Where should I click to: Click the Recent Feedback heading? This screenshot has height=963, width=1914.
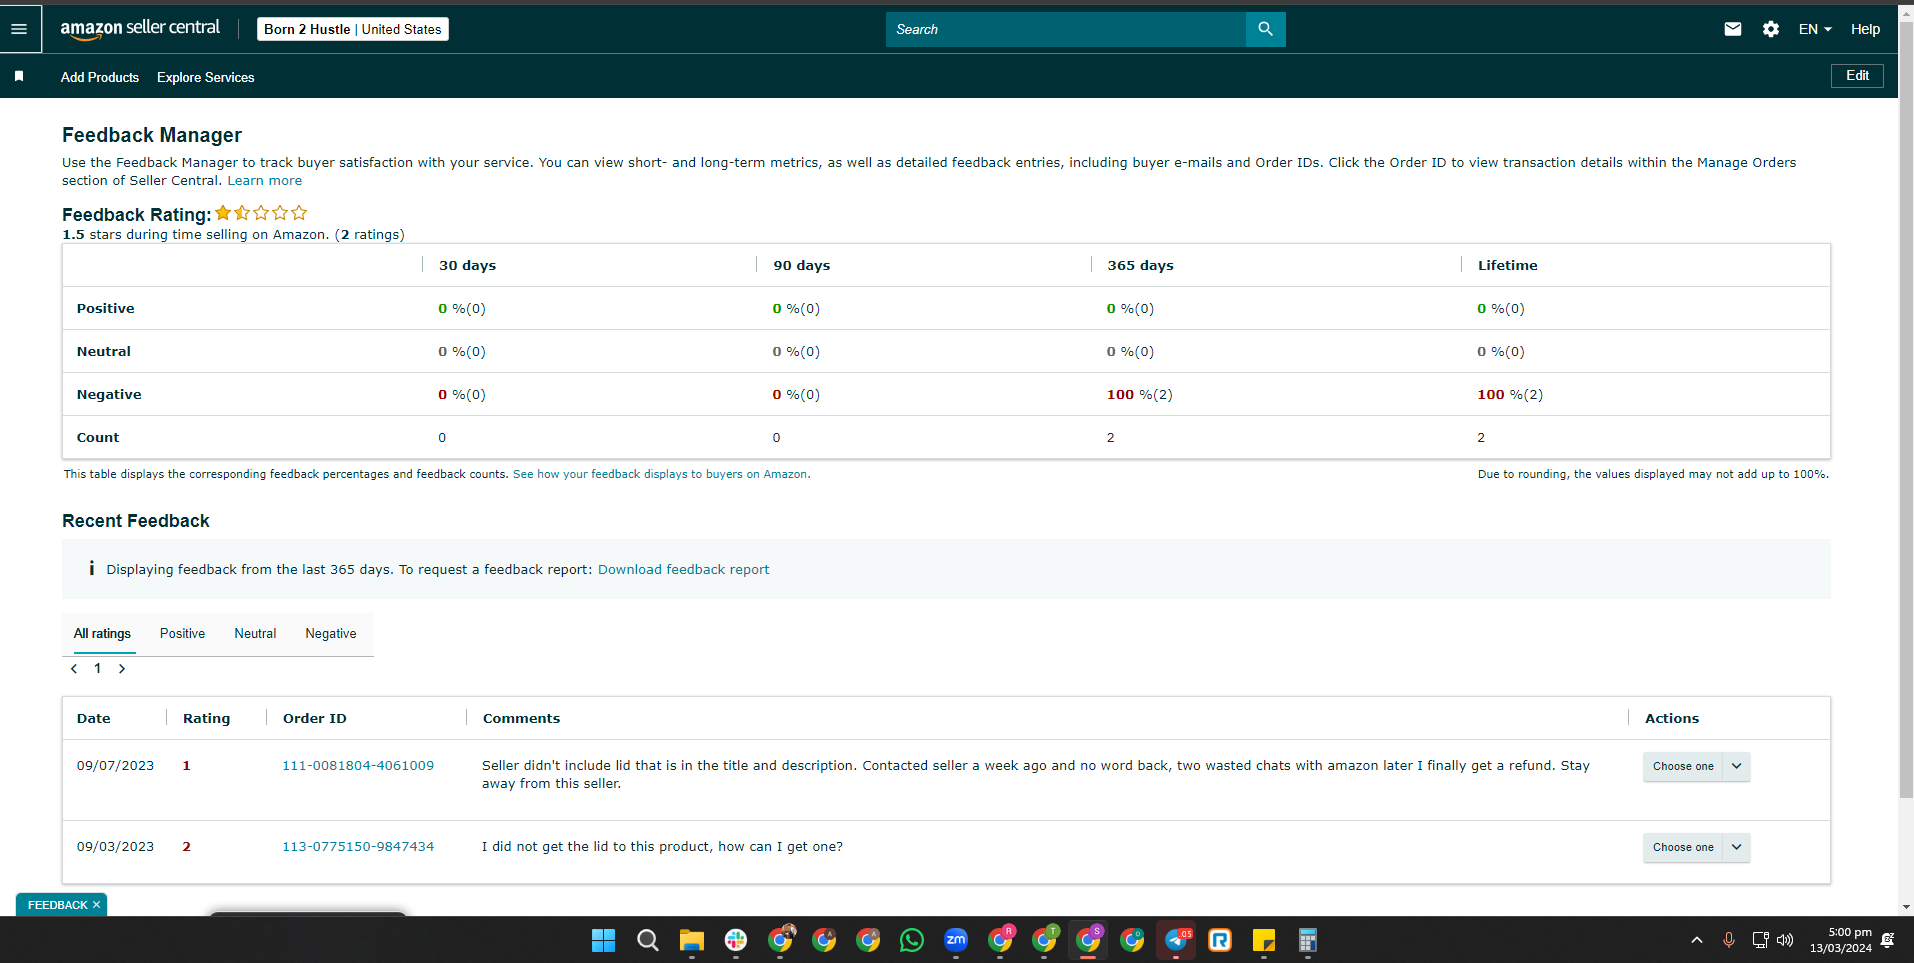136,521
